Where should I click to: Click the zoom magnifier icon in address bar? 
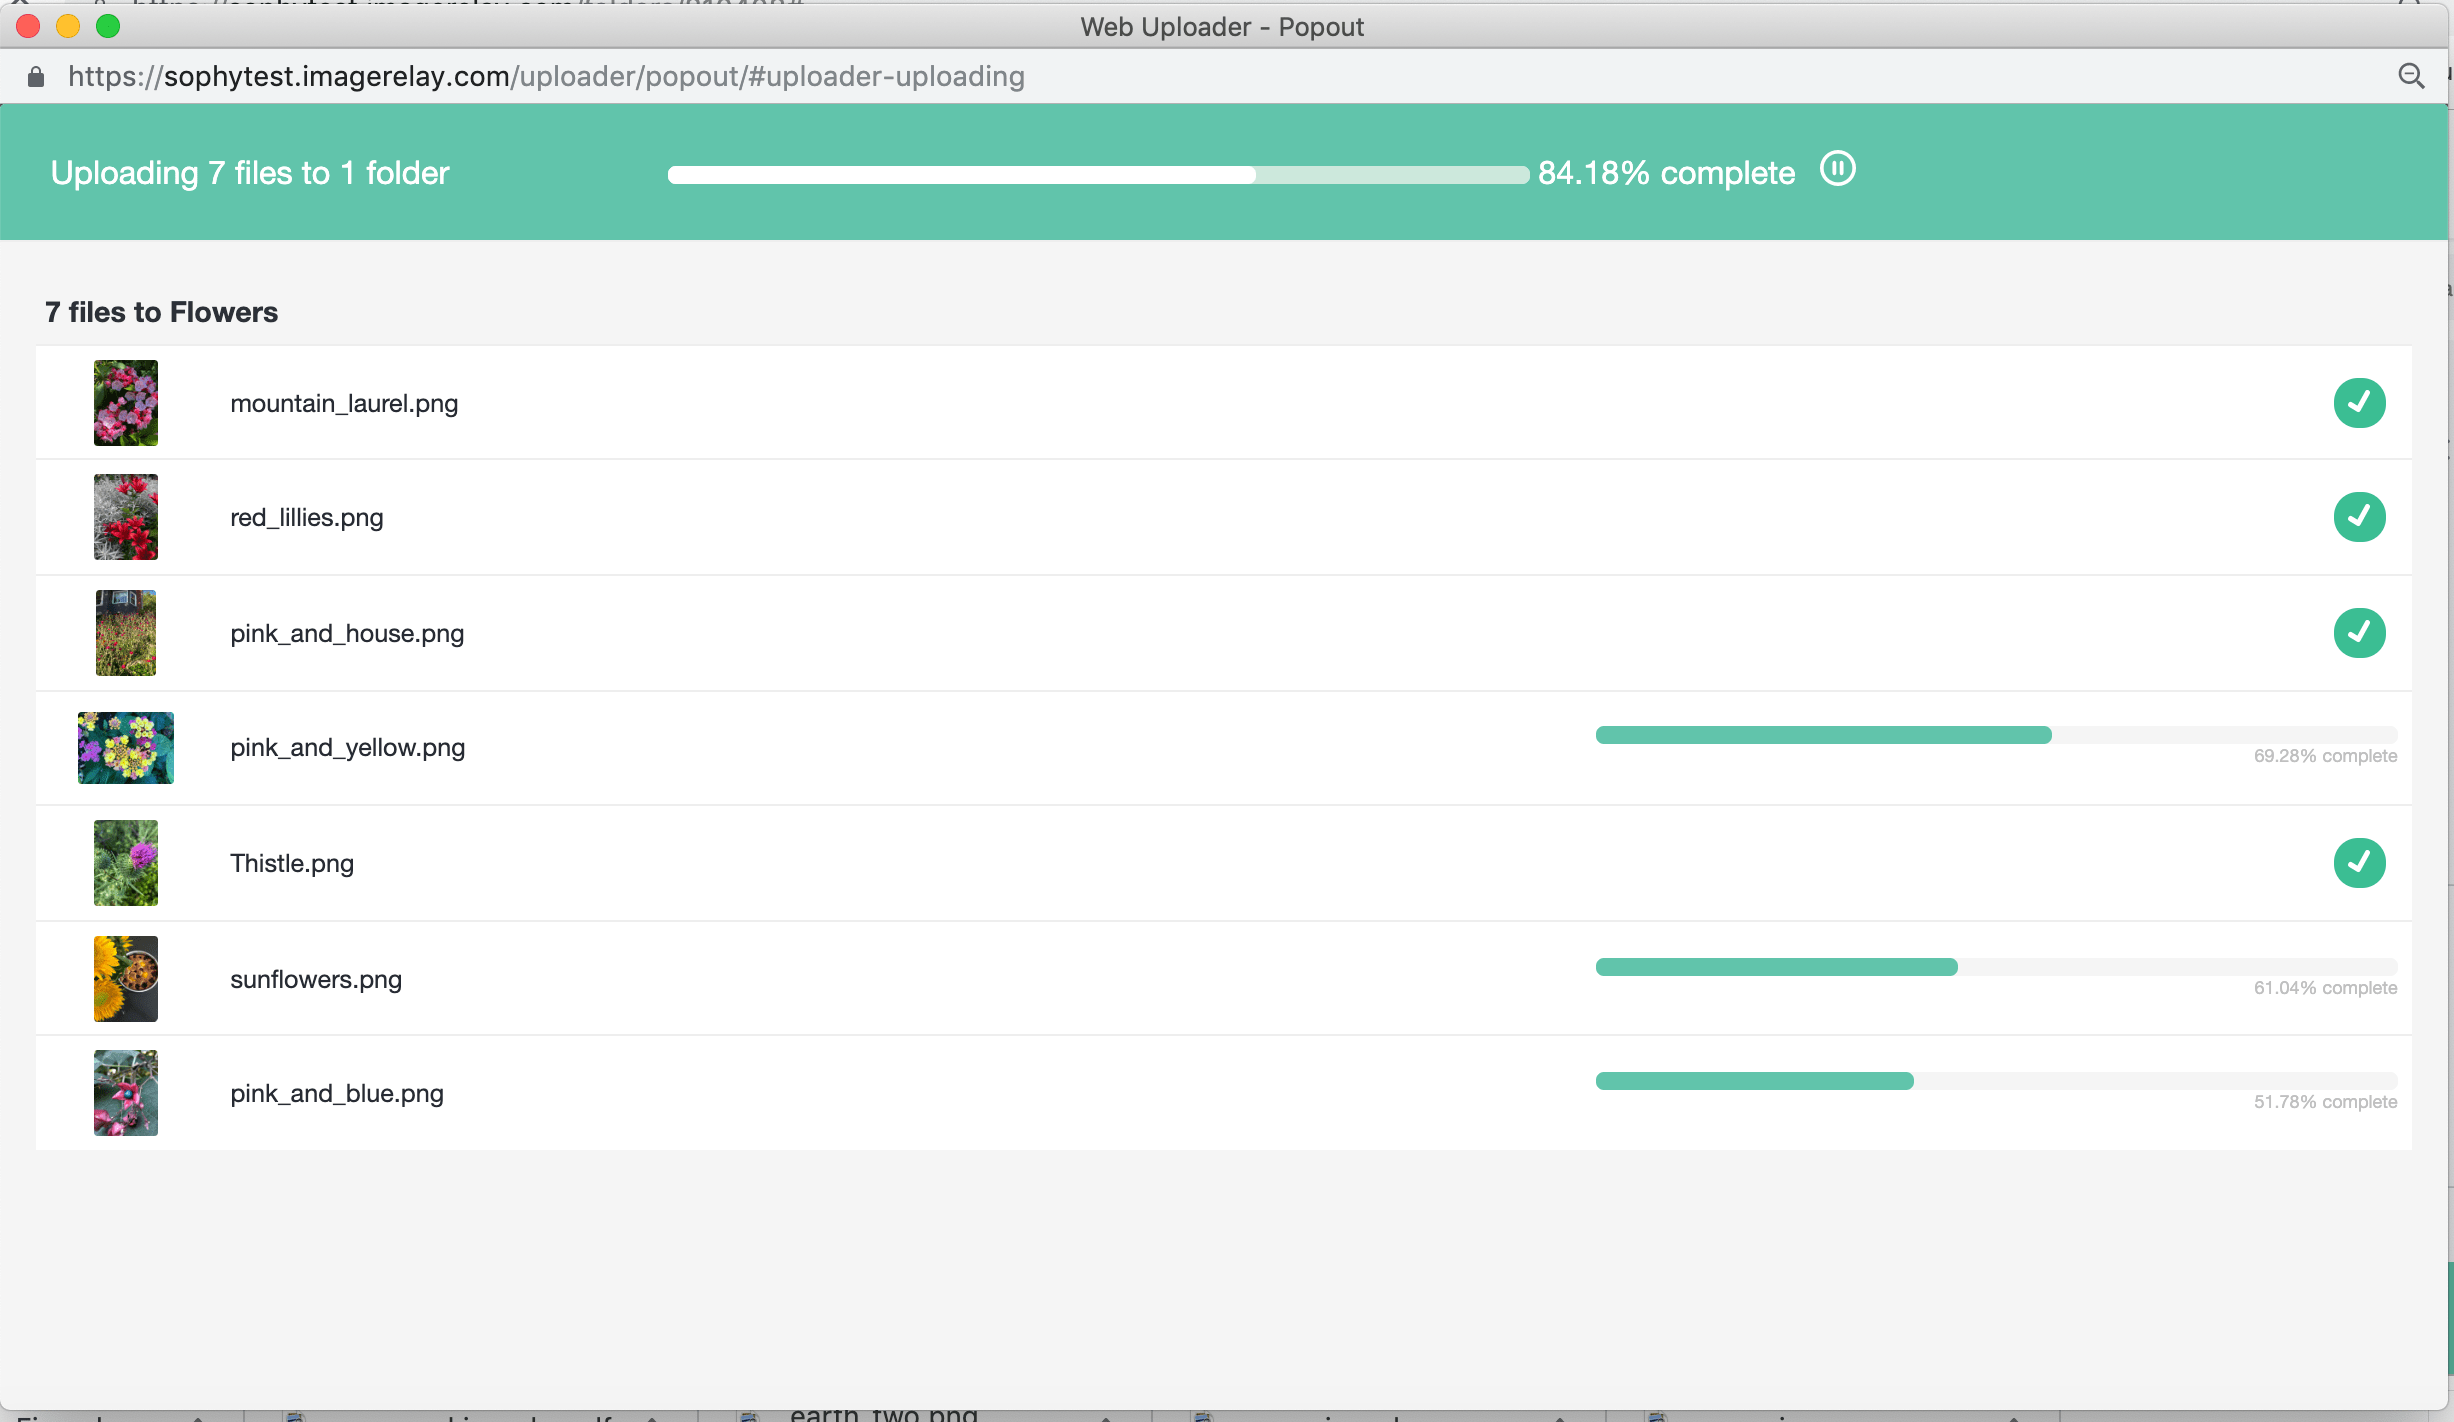pos(2411,76)
